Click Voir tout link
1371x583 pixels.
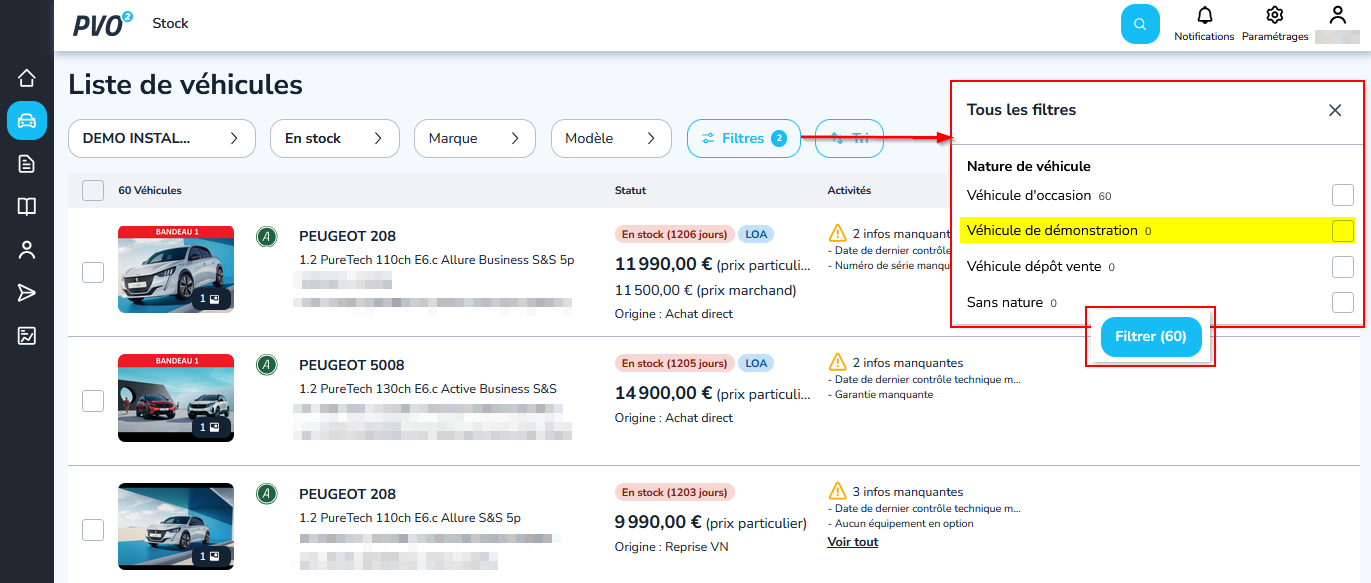(x=852, y=542)
